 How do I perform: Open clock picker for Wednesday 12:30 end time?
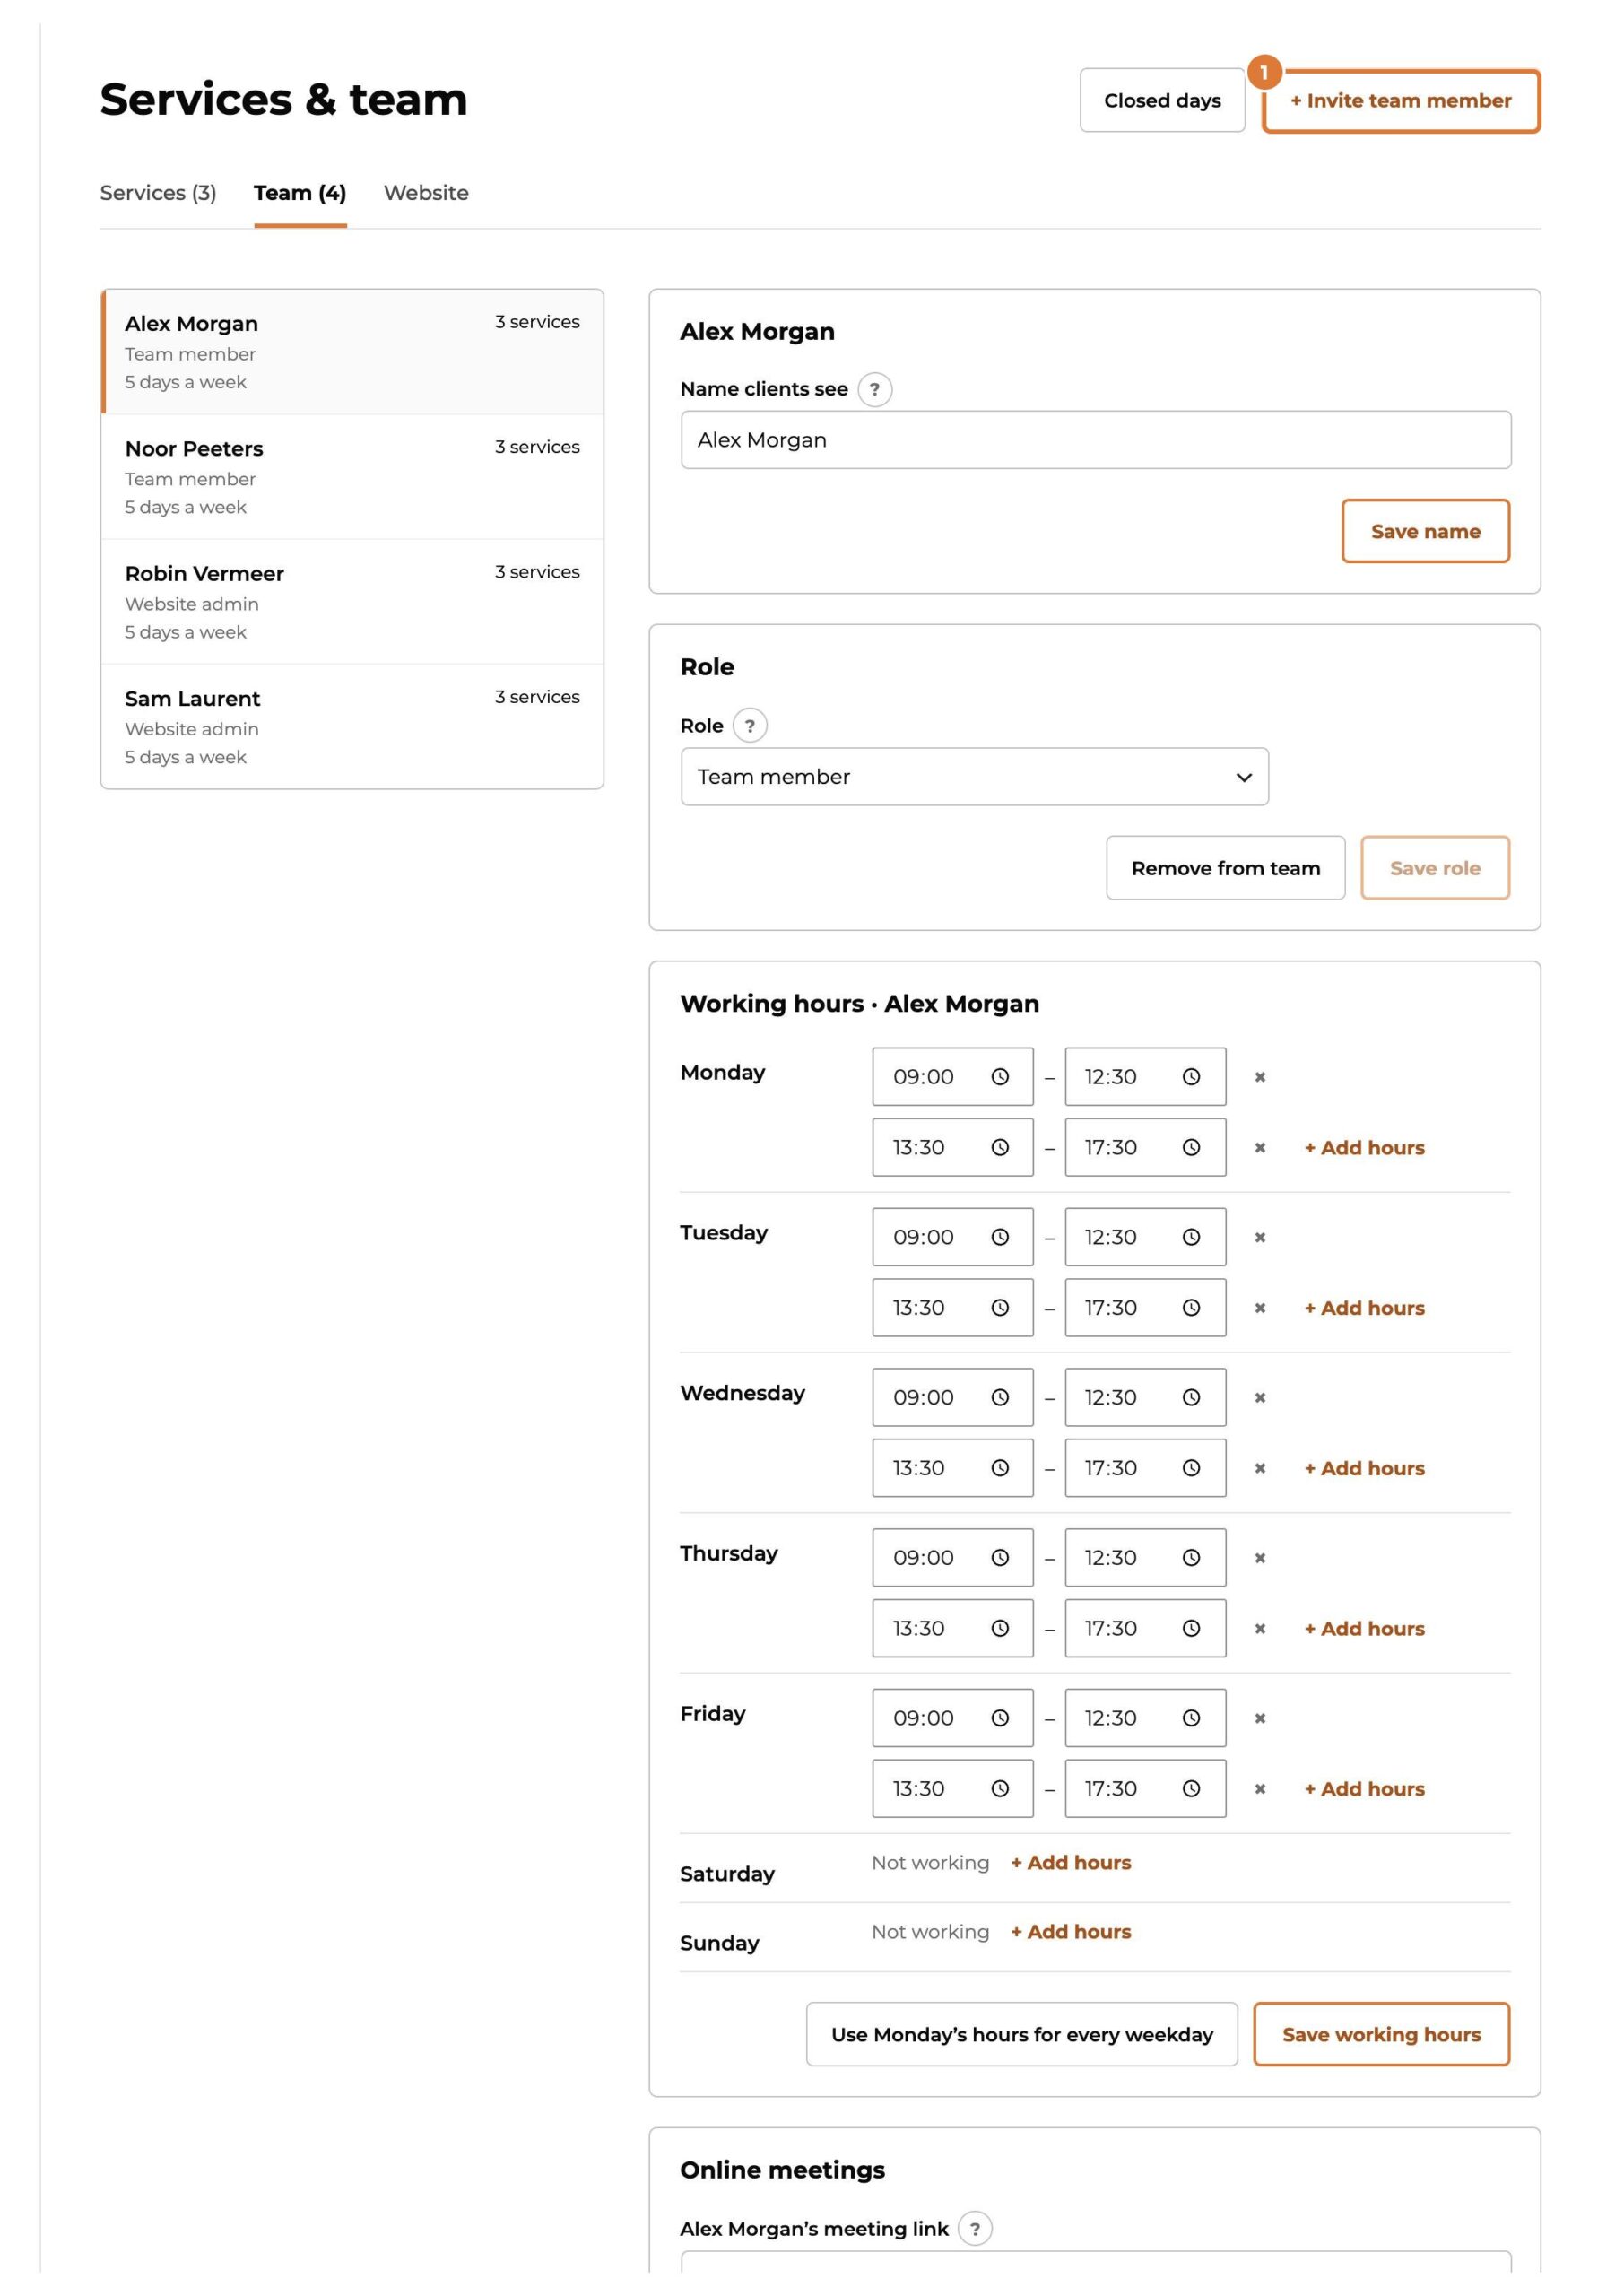coord(1191,1398)
